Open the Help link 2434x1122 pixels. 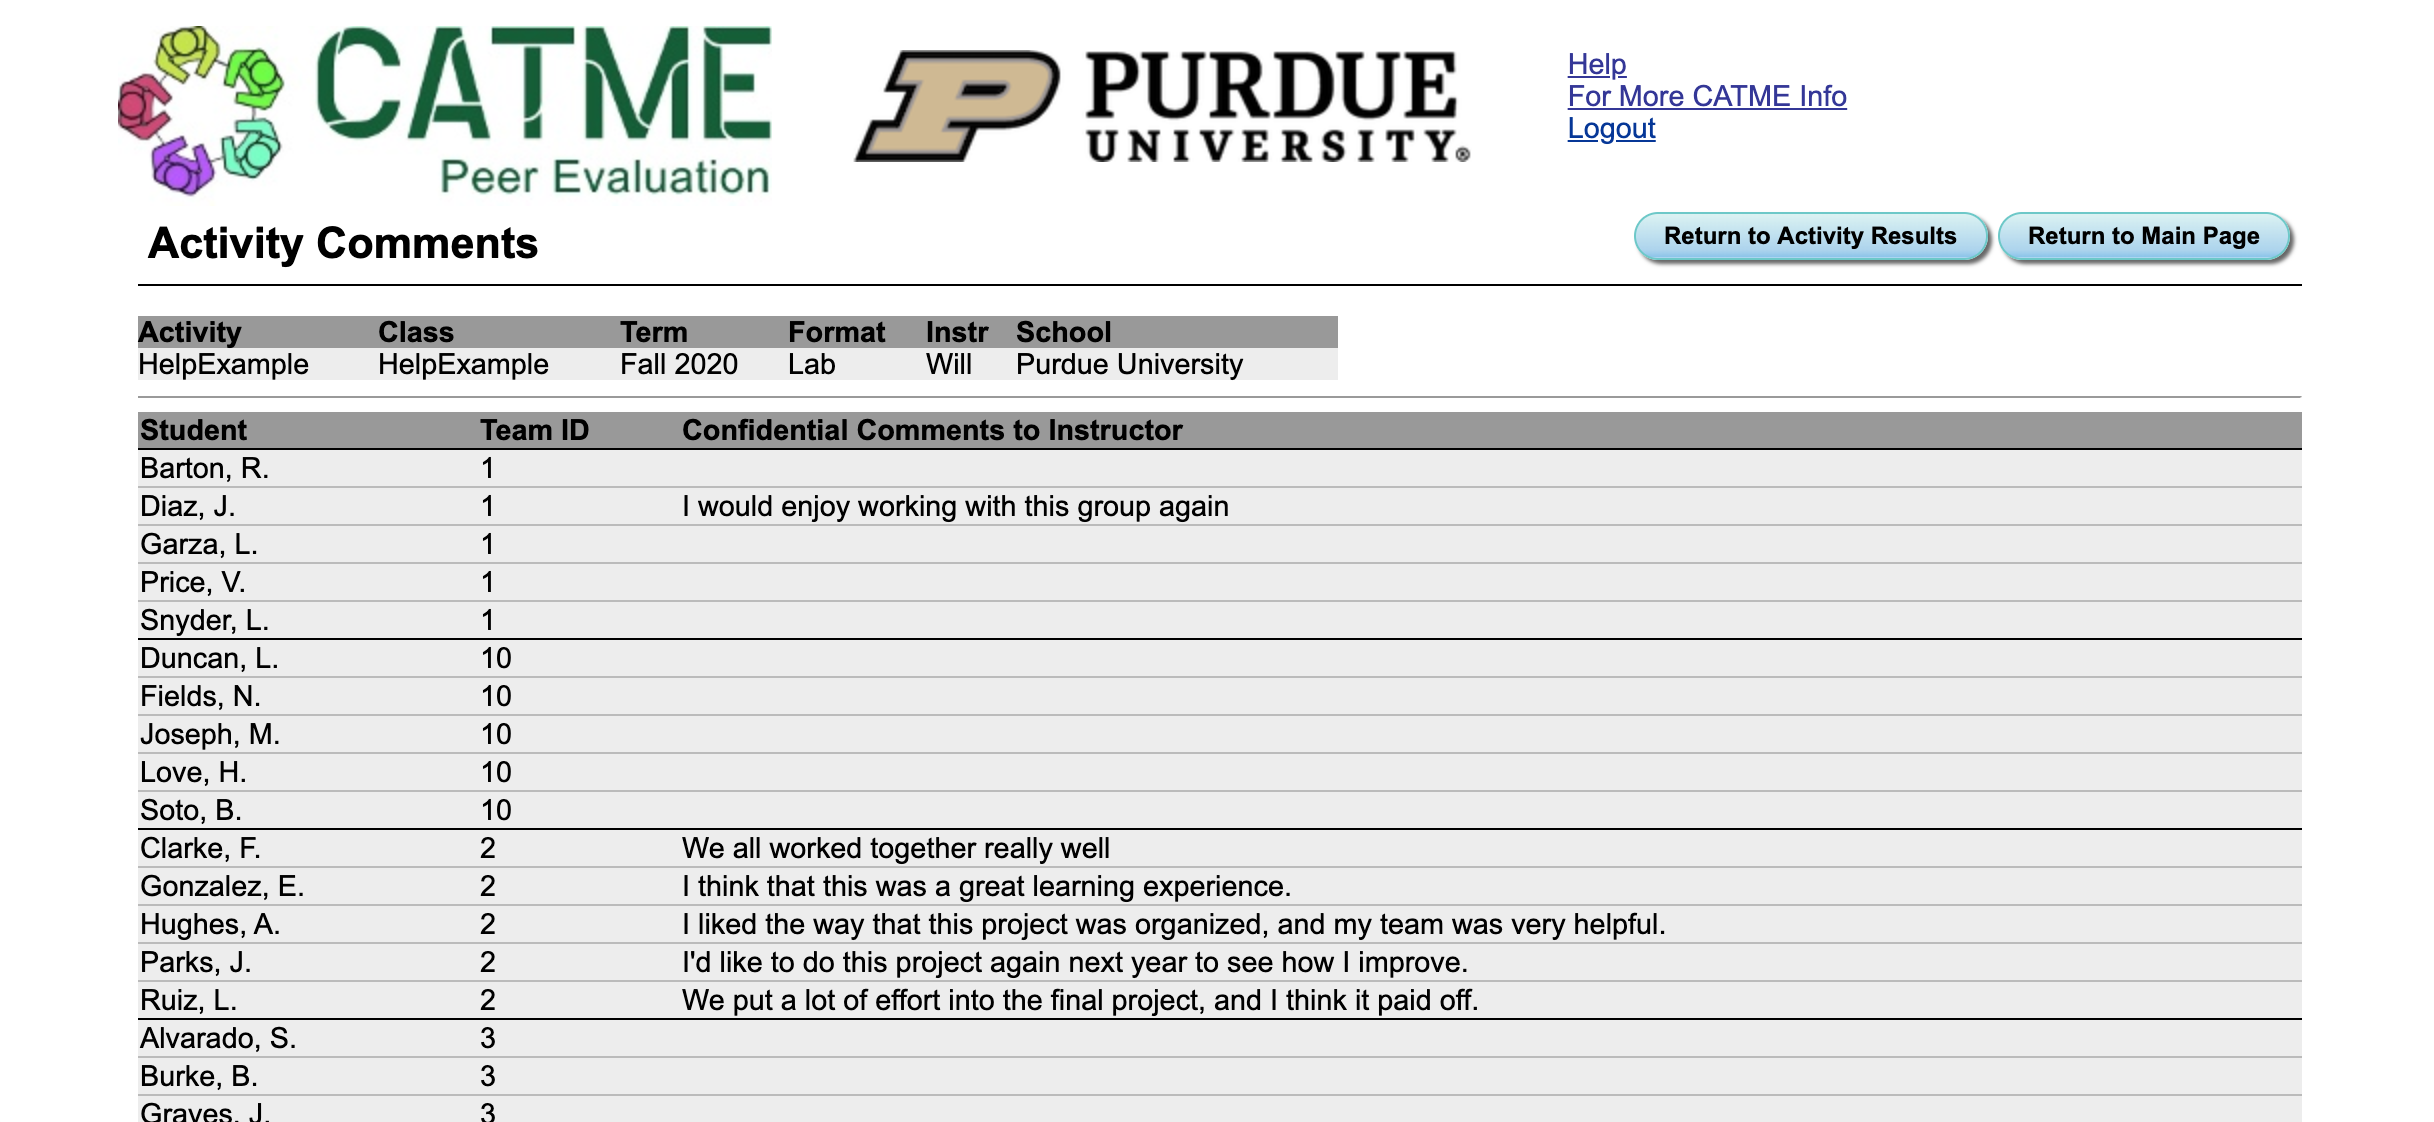(x=1596, y=64)
